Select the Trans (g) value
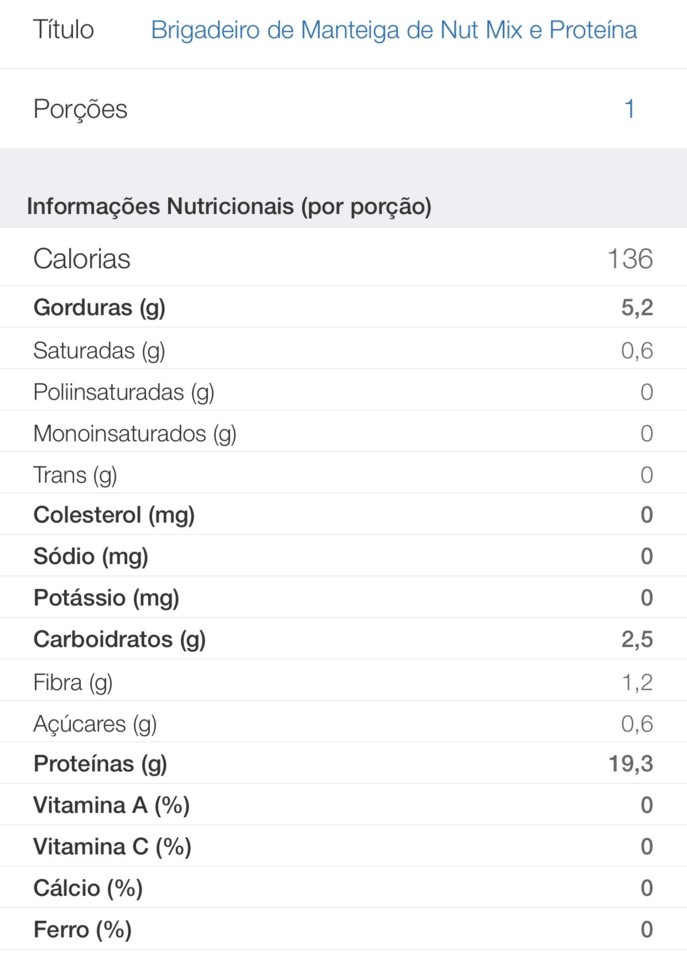The width and height of the screenshot is (687, 960). [x=646, y=475]
